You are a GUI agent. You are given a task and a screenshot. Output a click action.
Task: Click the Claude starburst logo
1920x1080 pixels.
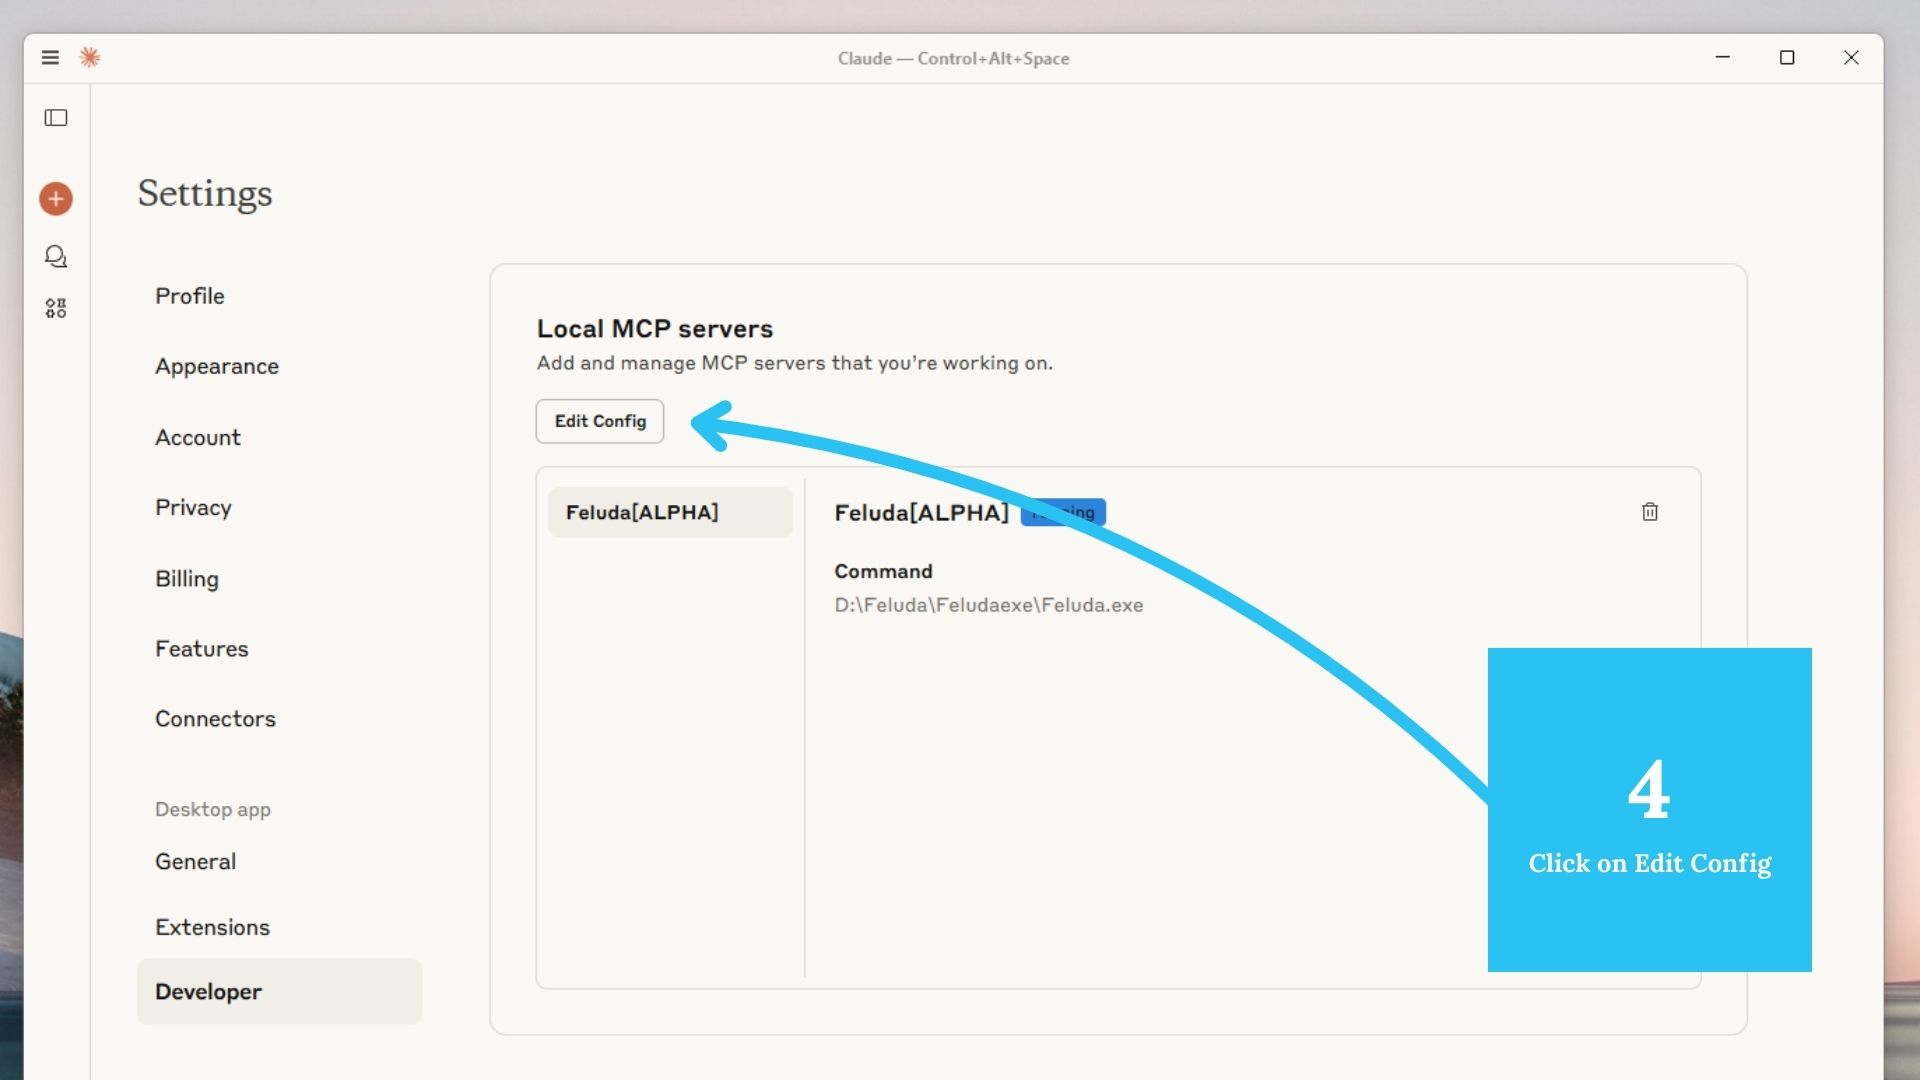(x=90, y=57)
